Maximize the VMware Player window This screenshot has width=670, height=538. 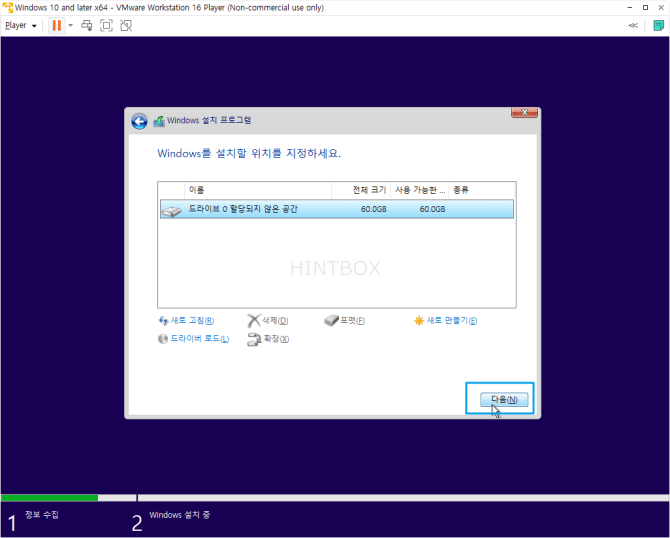pyautogui.click(x=645, y=8)
